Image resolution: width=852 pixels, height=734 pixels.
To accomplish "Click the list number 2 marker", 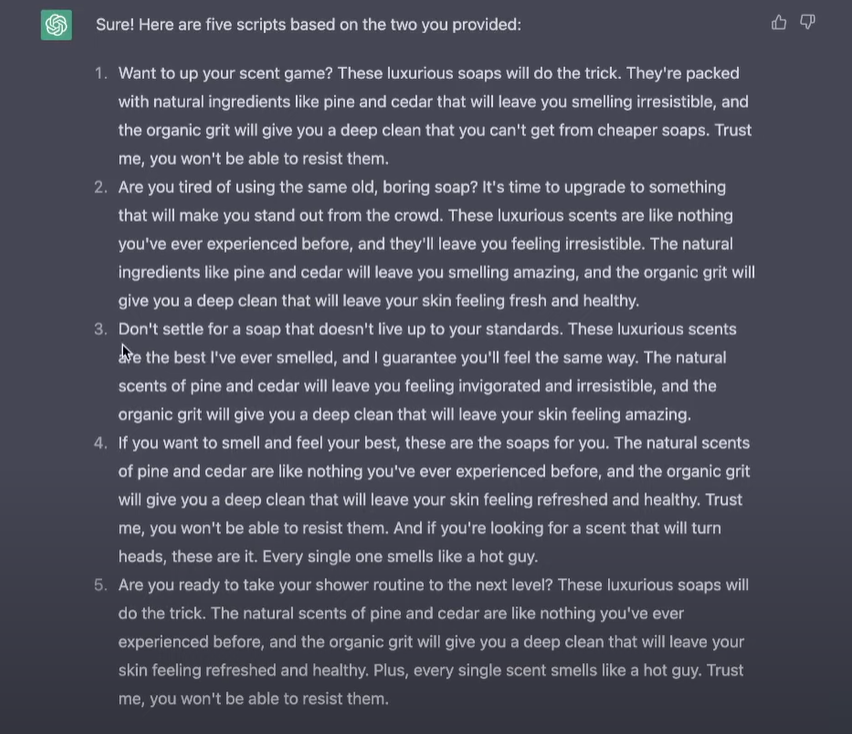I will coord(100,187).
